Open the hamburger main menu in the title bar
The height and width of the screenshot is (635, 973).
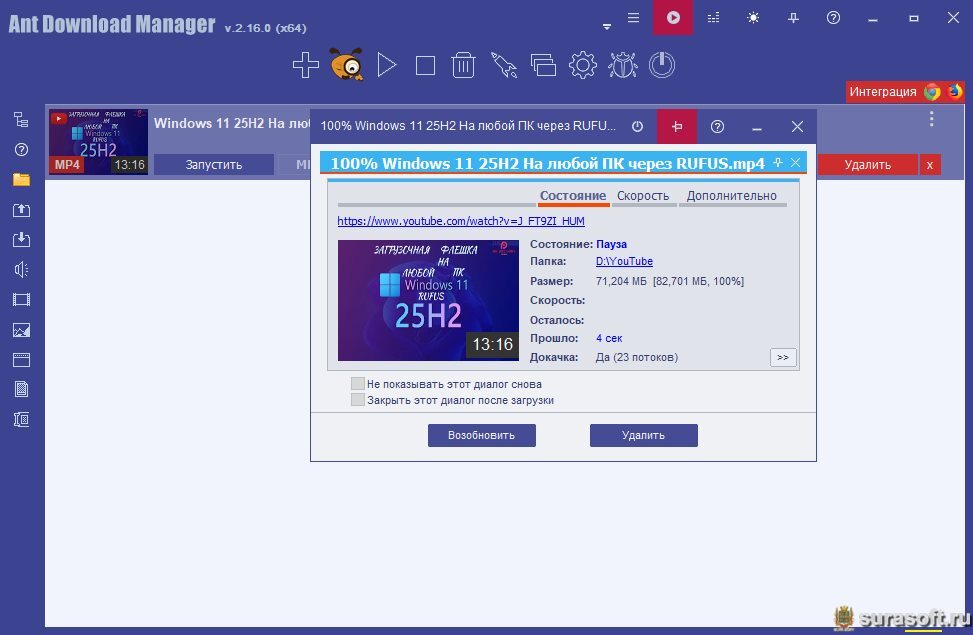pos(633,18)
